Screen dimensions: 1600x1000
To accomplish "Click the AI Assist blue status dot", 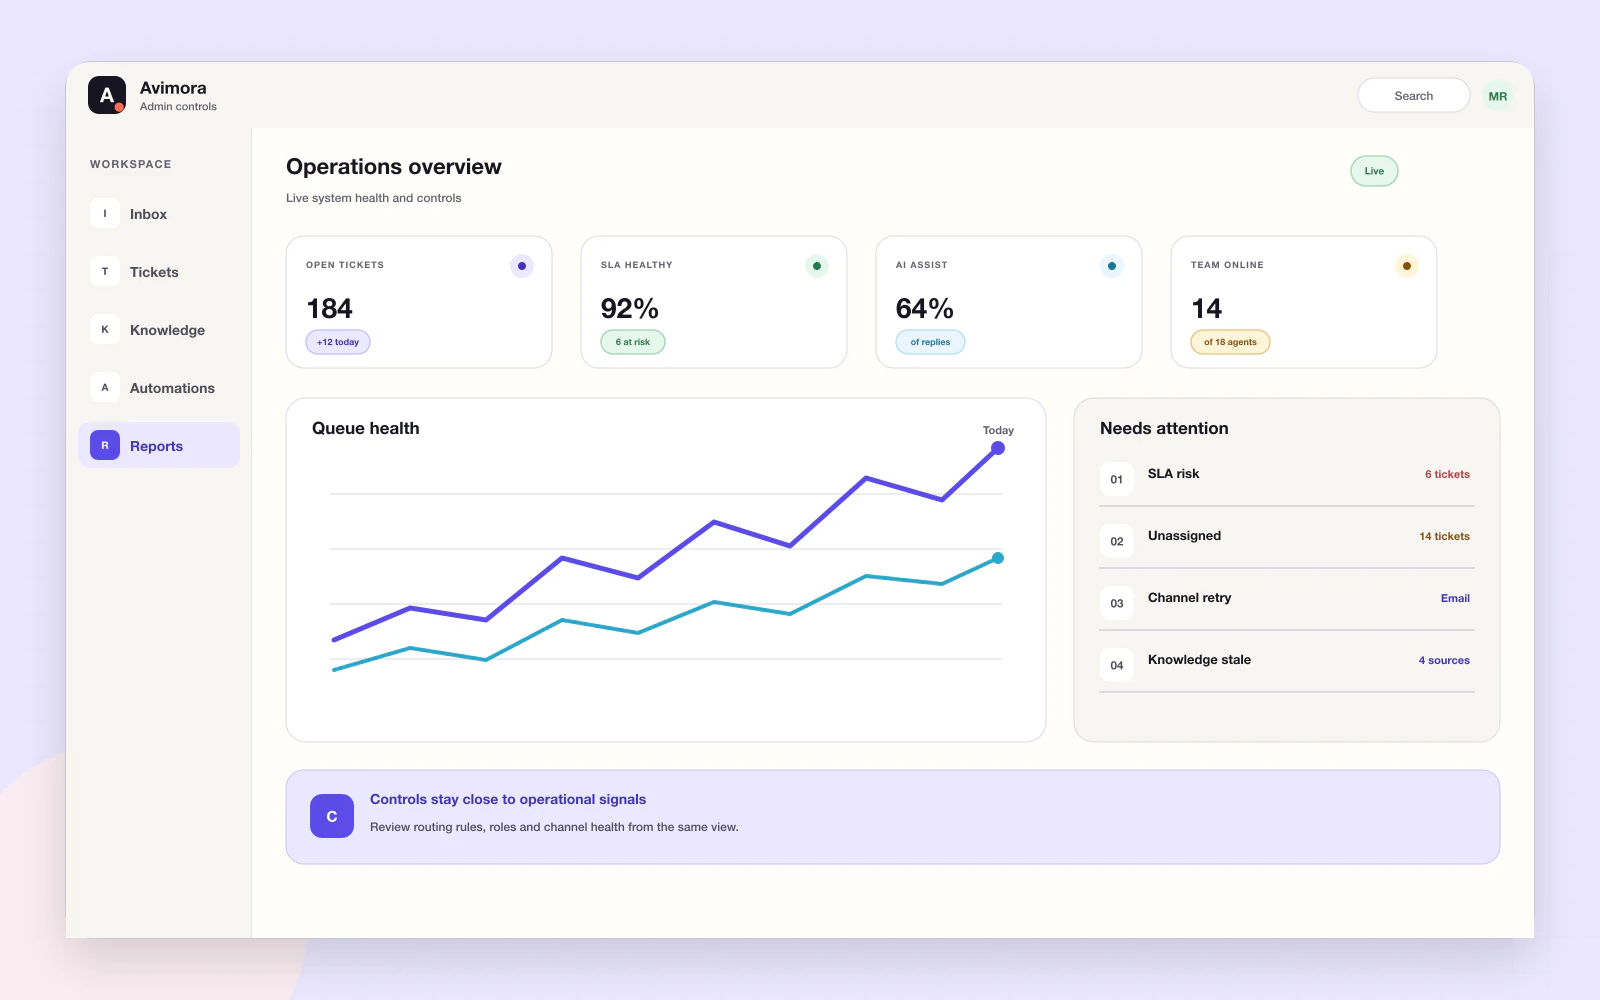I will click(1112, 266).
